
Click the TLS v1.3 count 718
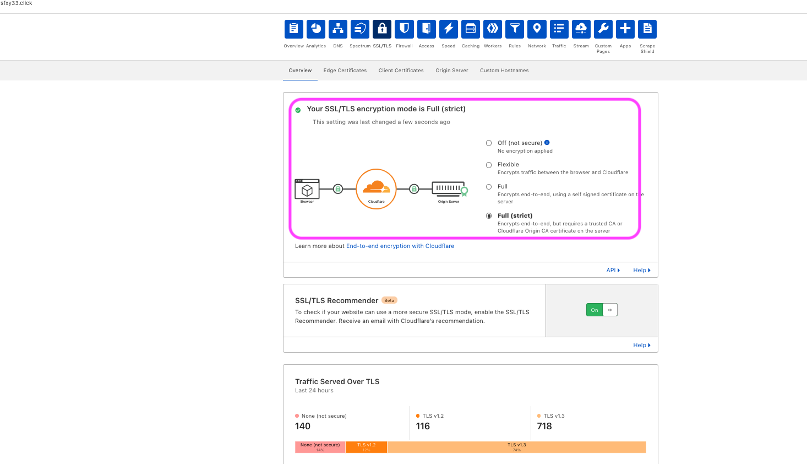point(544,426)
